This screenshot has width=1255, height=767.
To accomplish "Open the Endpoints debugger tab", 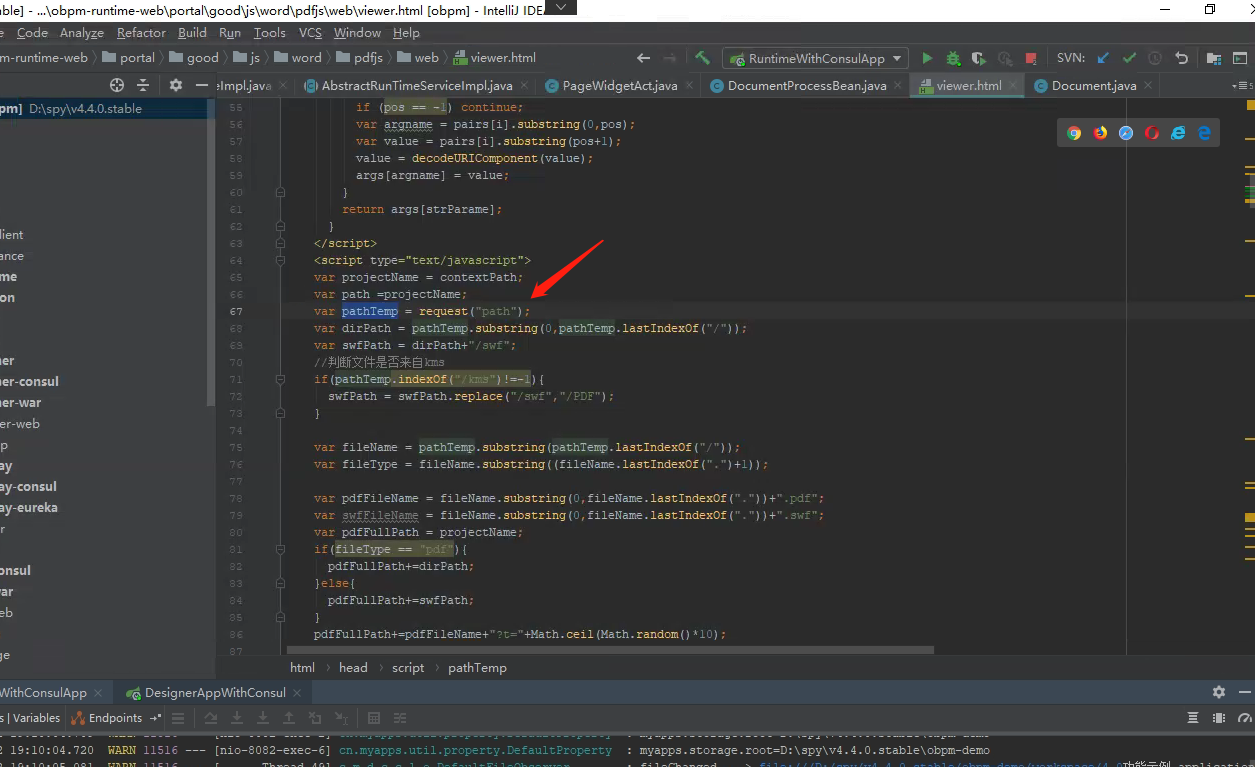I will 107,718.
